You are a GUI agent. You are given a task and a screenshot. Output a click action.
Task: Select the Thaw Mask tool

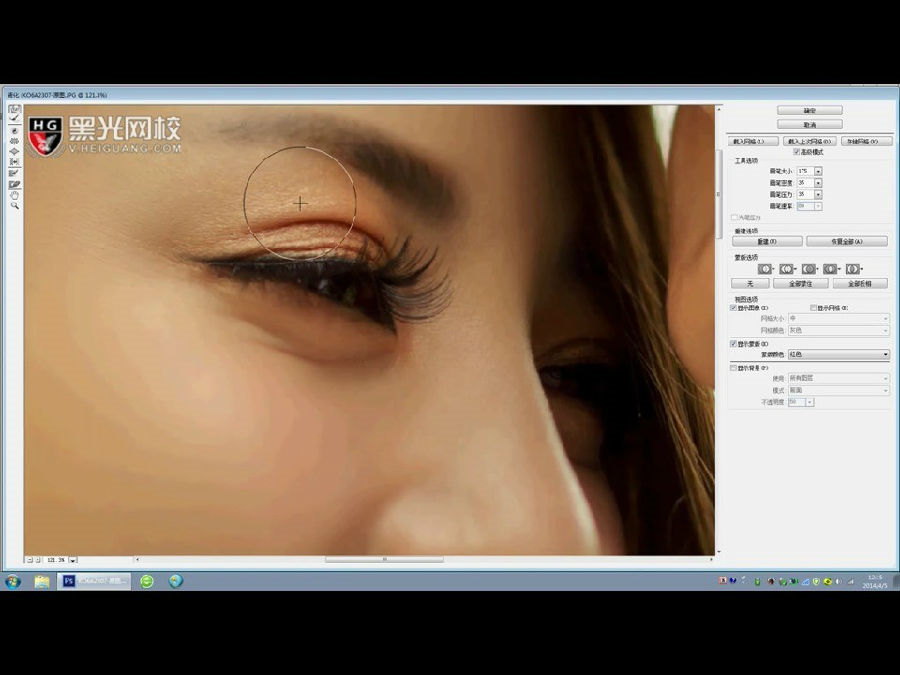click(x=14, y=185)
